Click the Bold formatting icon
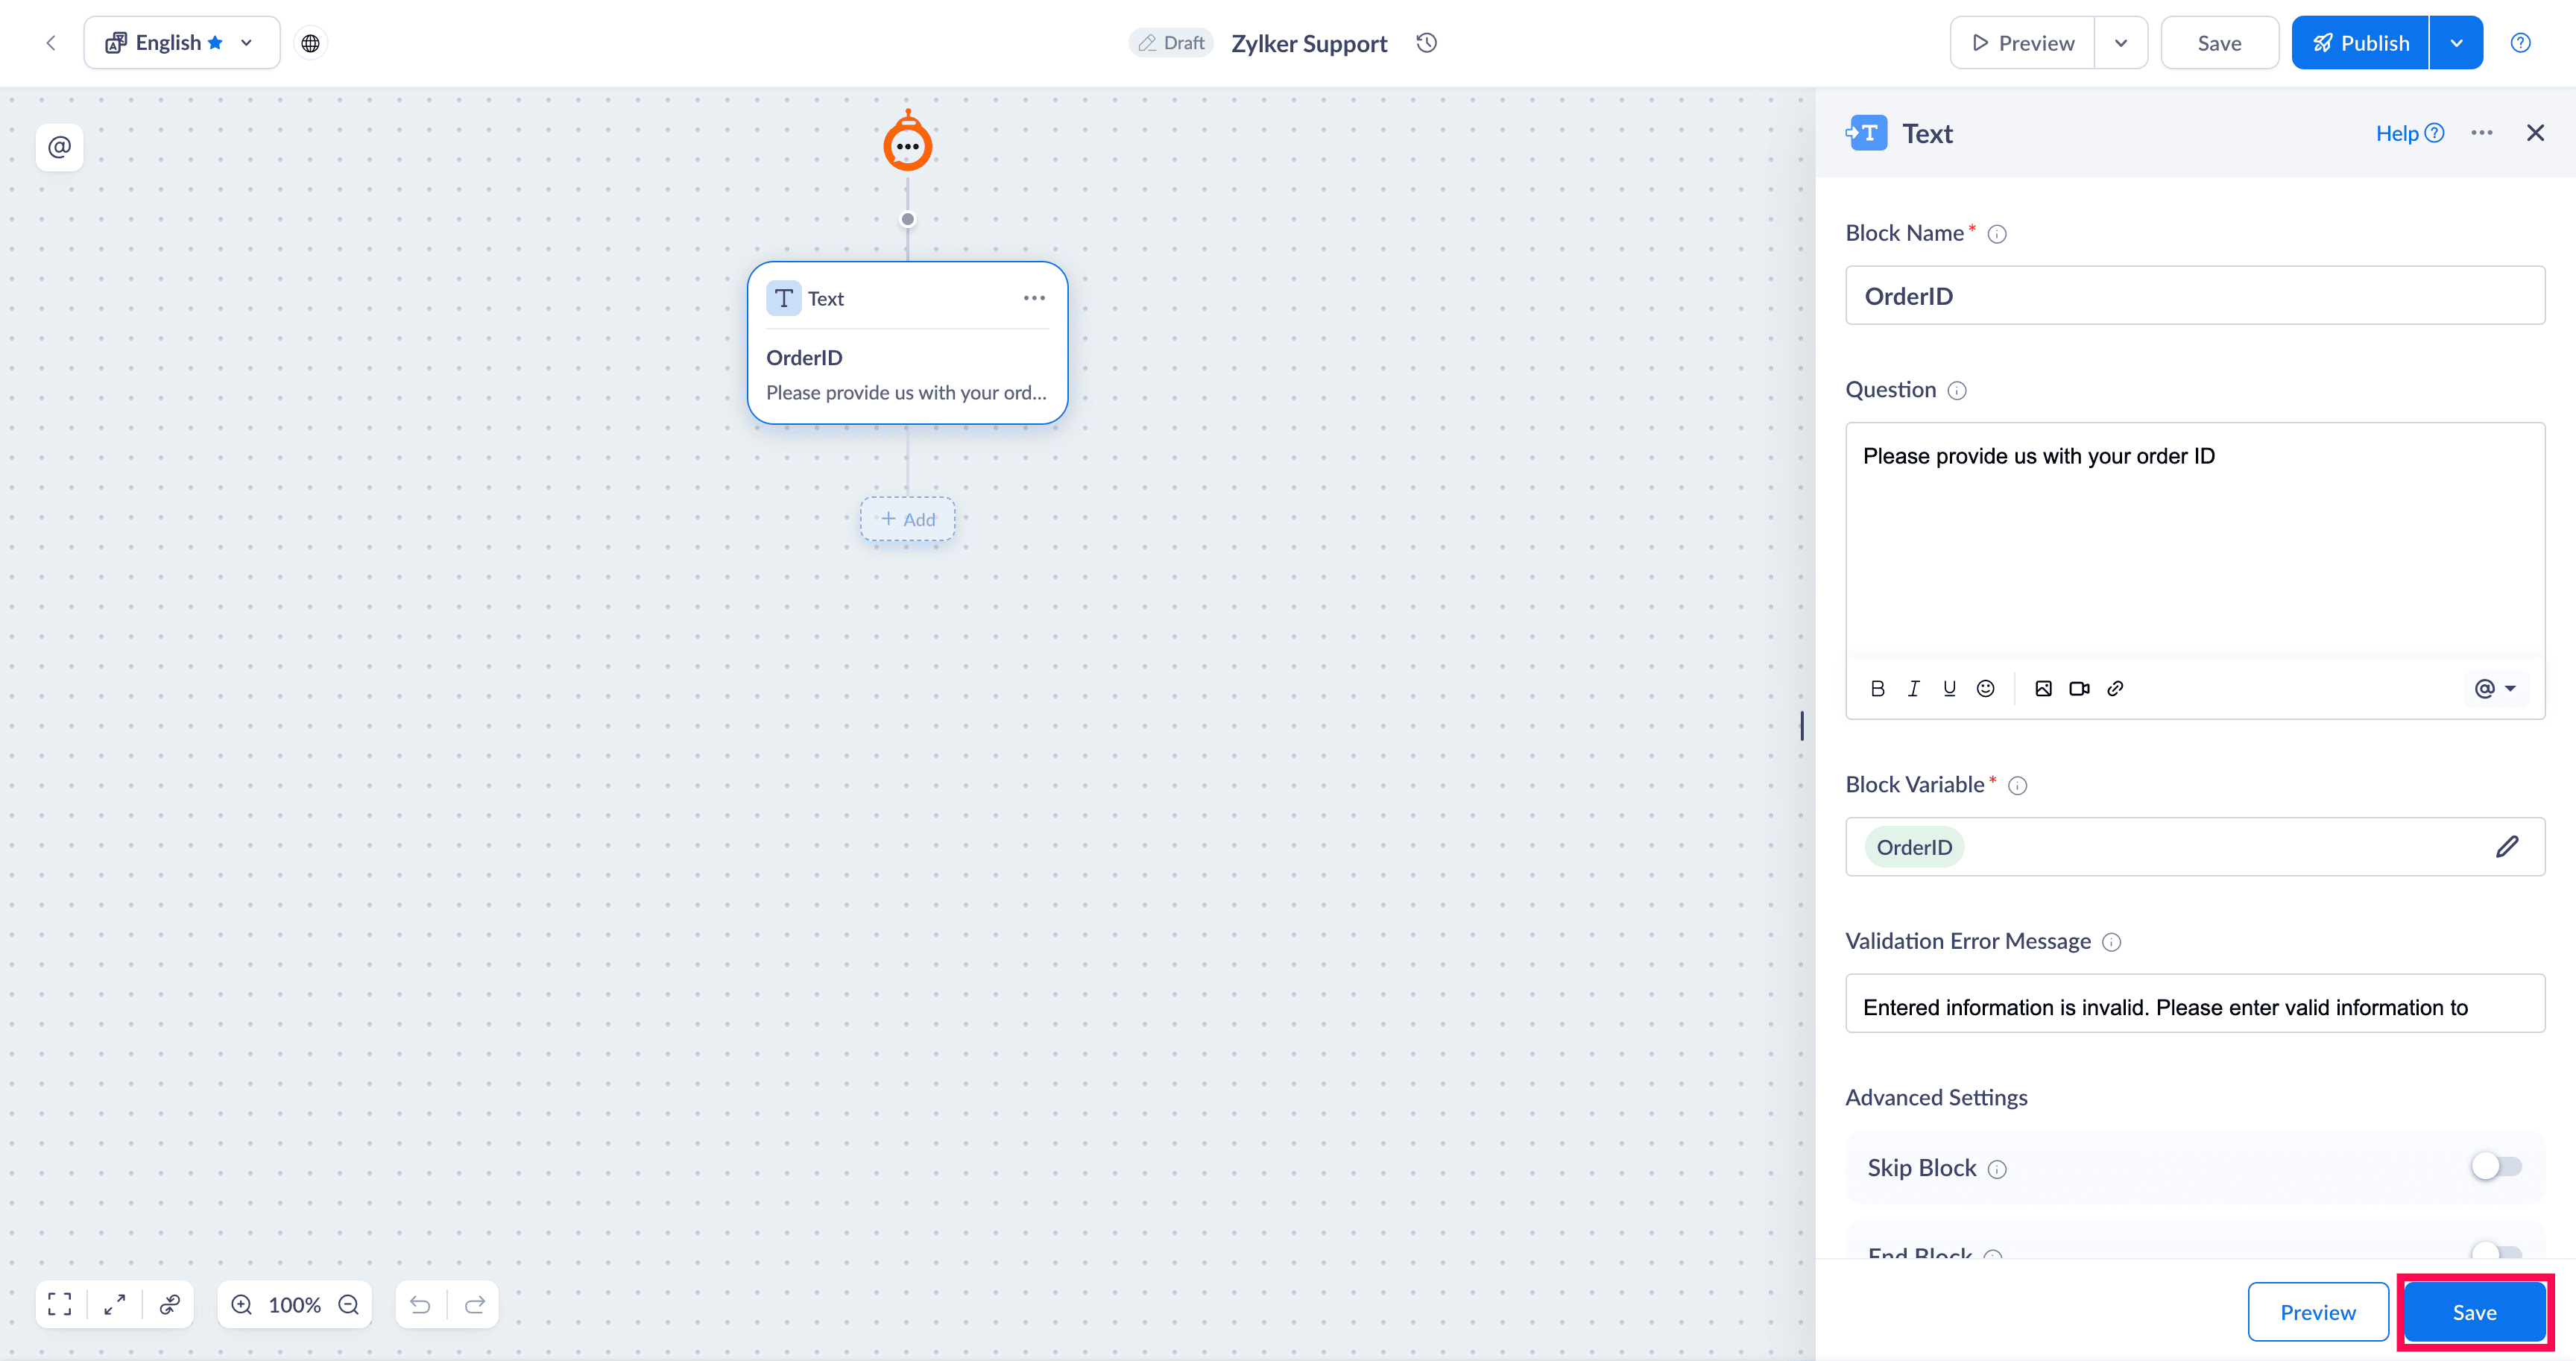Screen dimensions: 2576x1361 [1877, 688]
